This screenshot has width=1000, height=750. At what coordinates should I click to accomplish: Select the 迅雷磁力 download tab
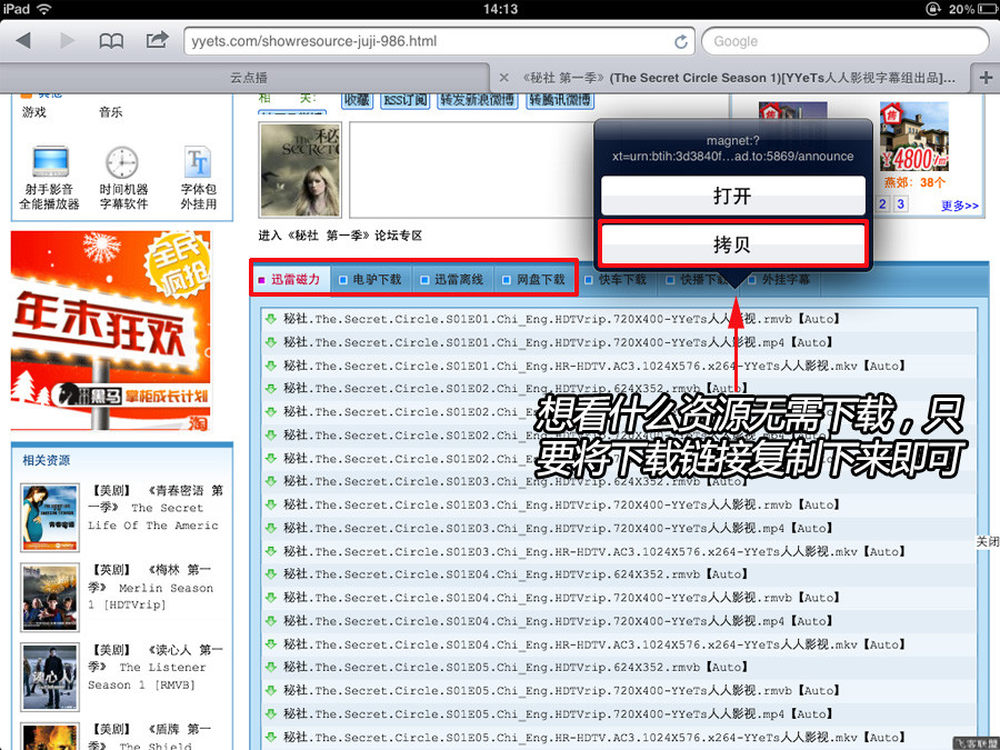(x=290, y=279)
